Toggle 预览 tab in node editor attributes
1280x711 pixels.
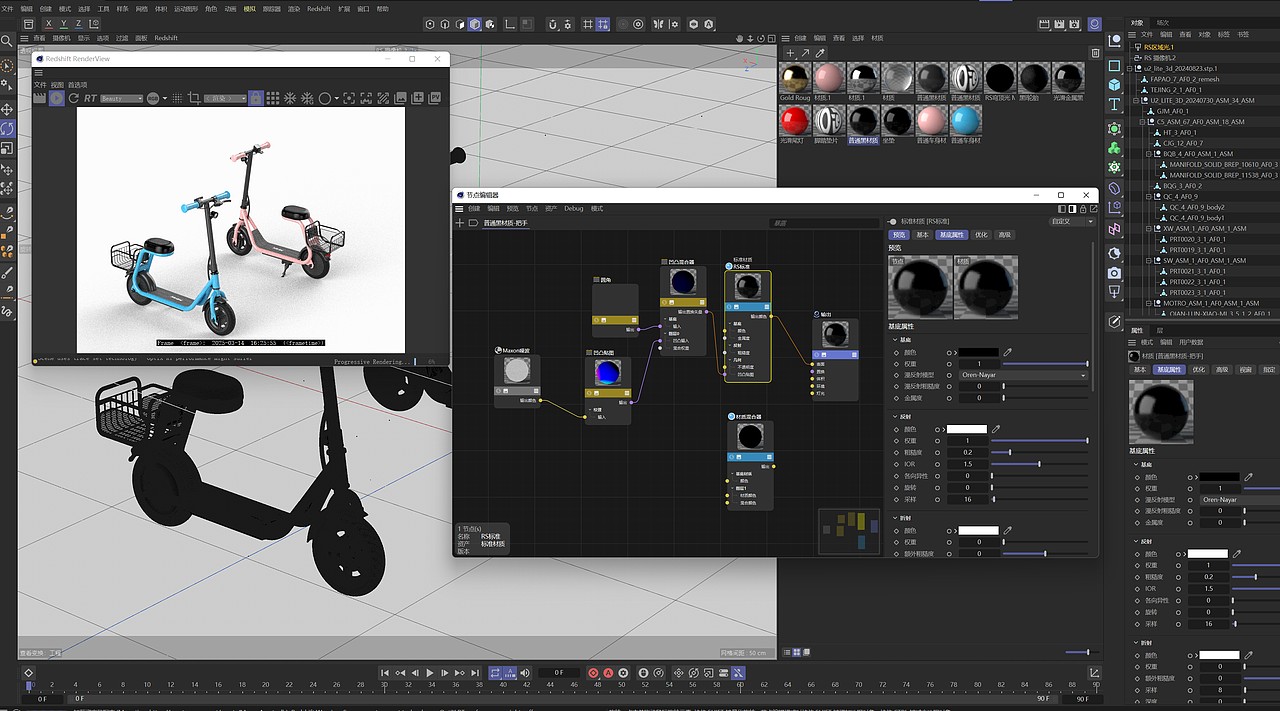898,235
